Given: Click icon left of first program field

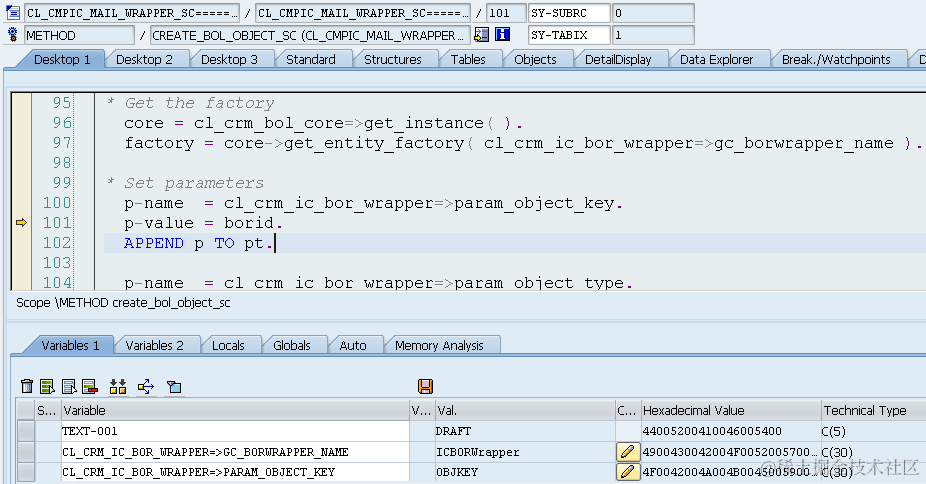Looking at the screenshot, I should (12, 12).
